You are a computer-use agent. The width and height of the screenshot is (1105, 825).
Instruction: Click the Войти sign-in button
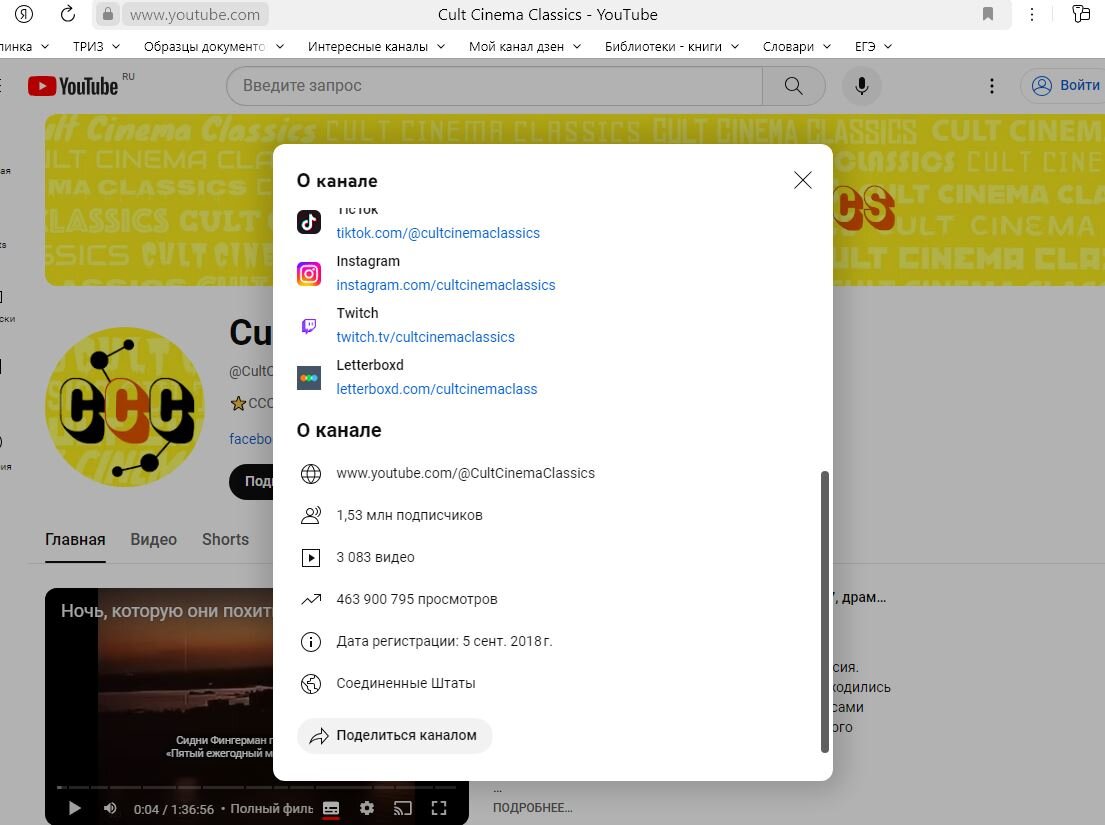pyautogui.click(x=1064, y=86)
